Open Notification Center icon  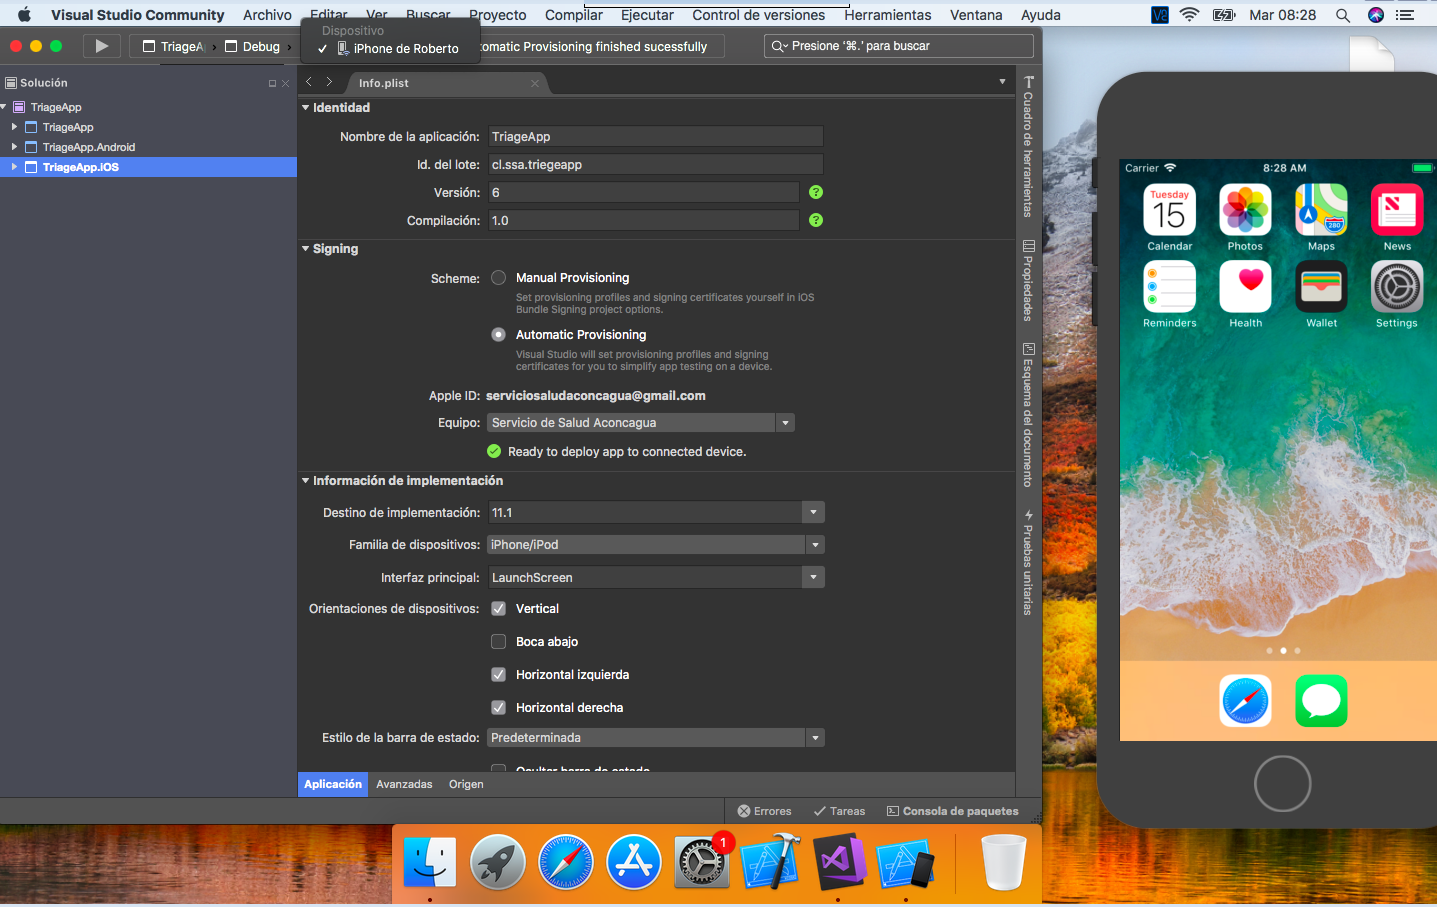coord(1405,15)
